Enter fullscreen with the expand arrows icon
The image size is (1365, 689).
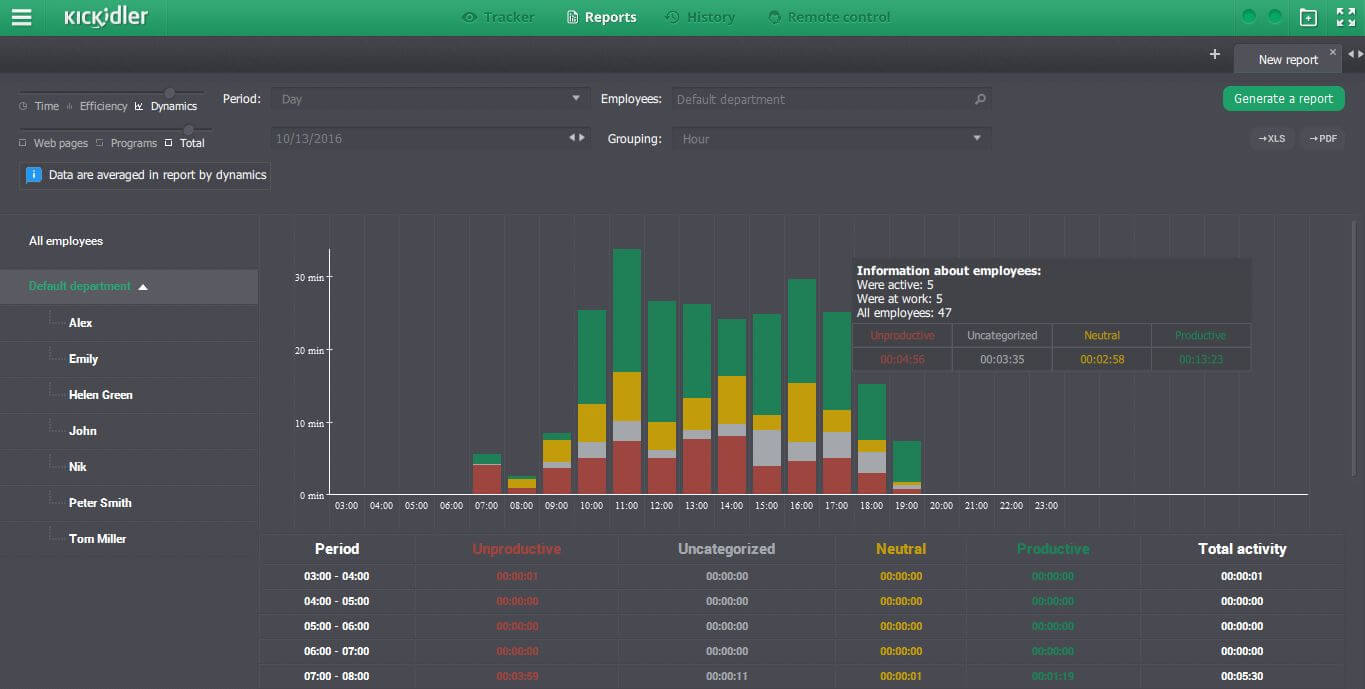[1344, 16]
